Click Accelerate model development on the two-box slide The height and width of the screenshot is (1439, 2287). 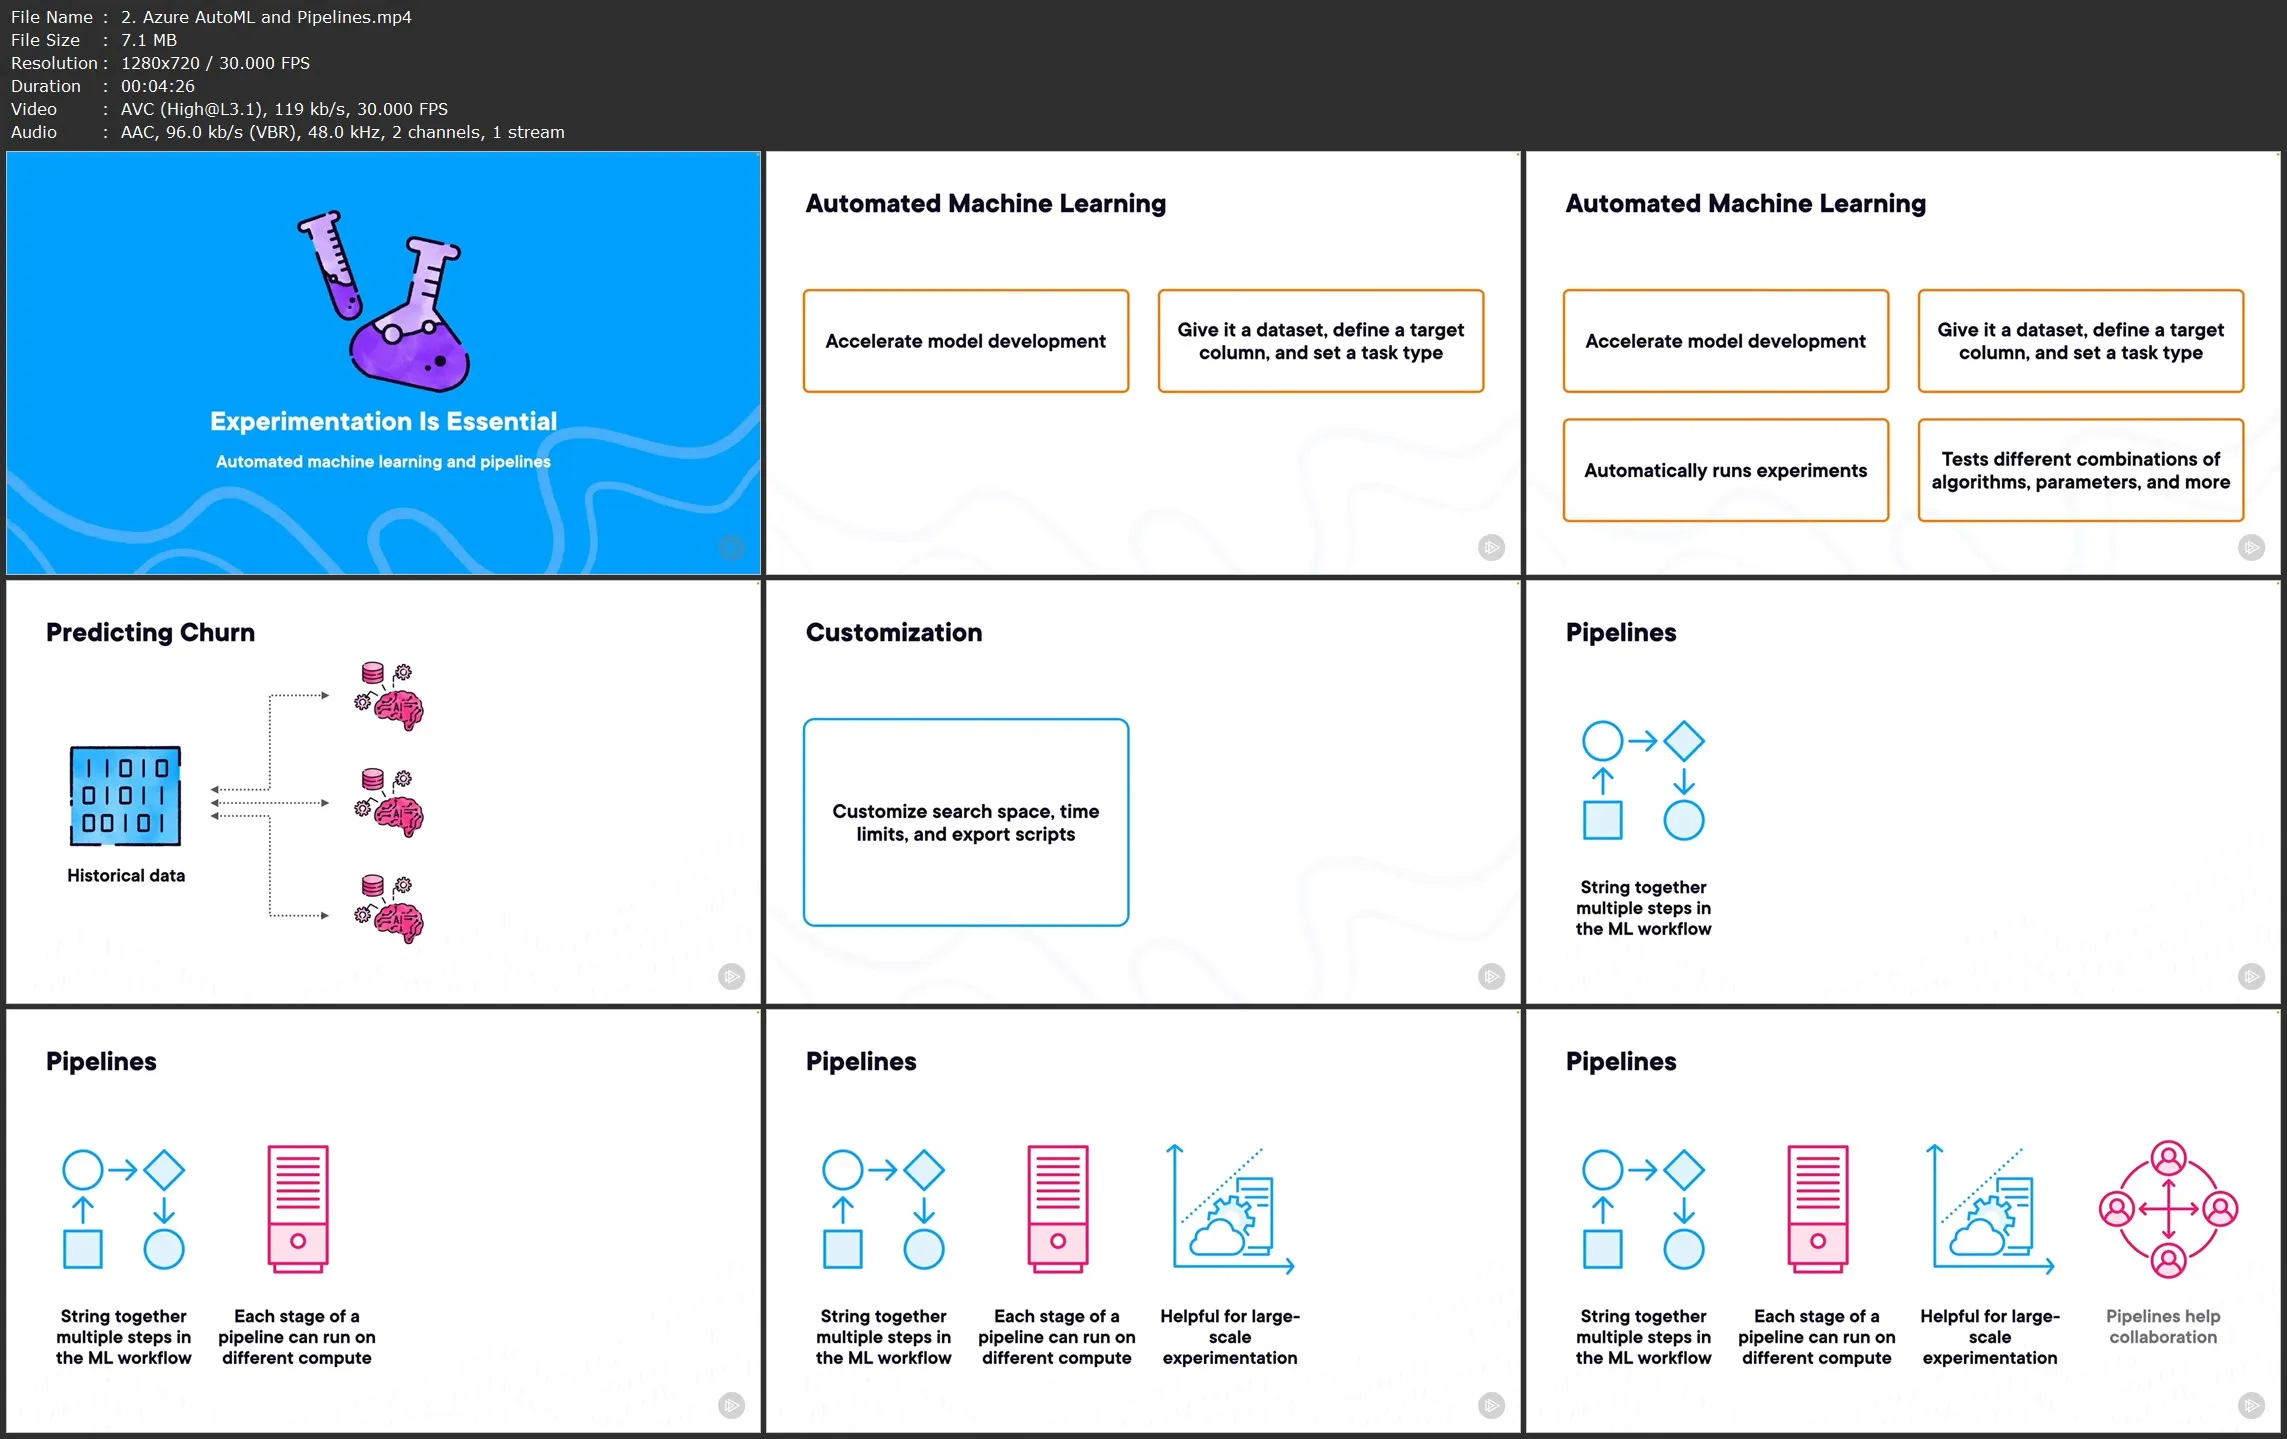coord(966,341)
